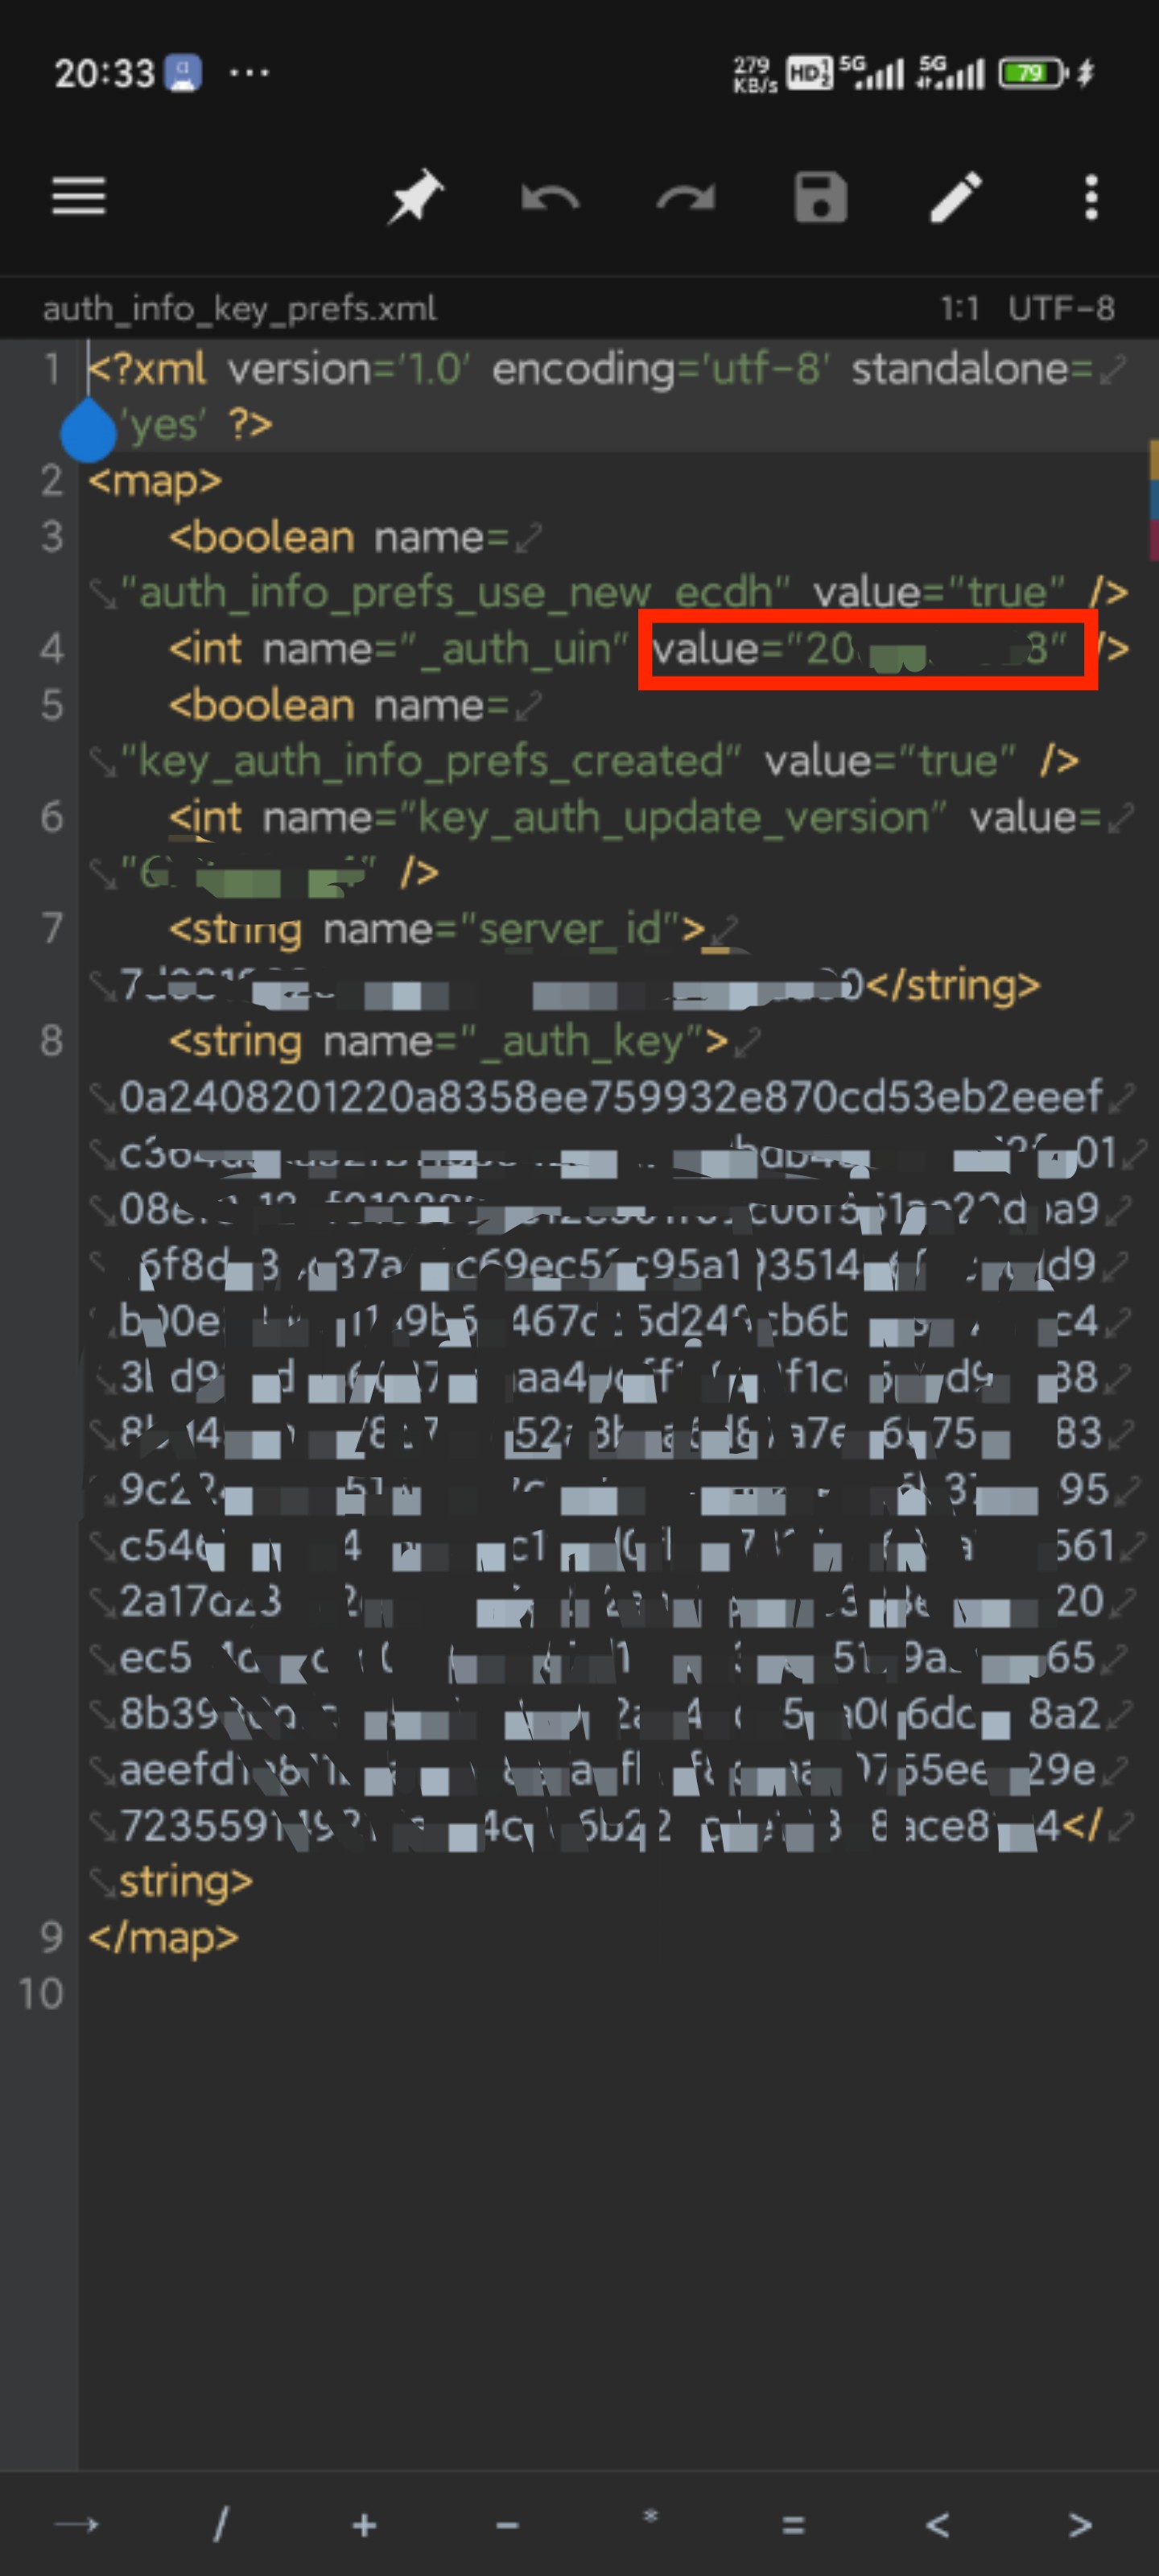The height and width of the screenshot is (2576, 1159).
Task: Tap the name="_auth_key" string tag
Action: click(449, 1042)
